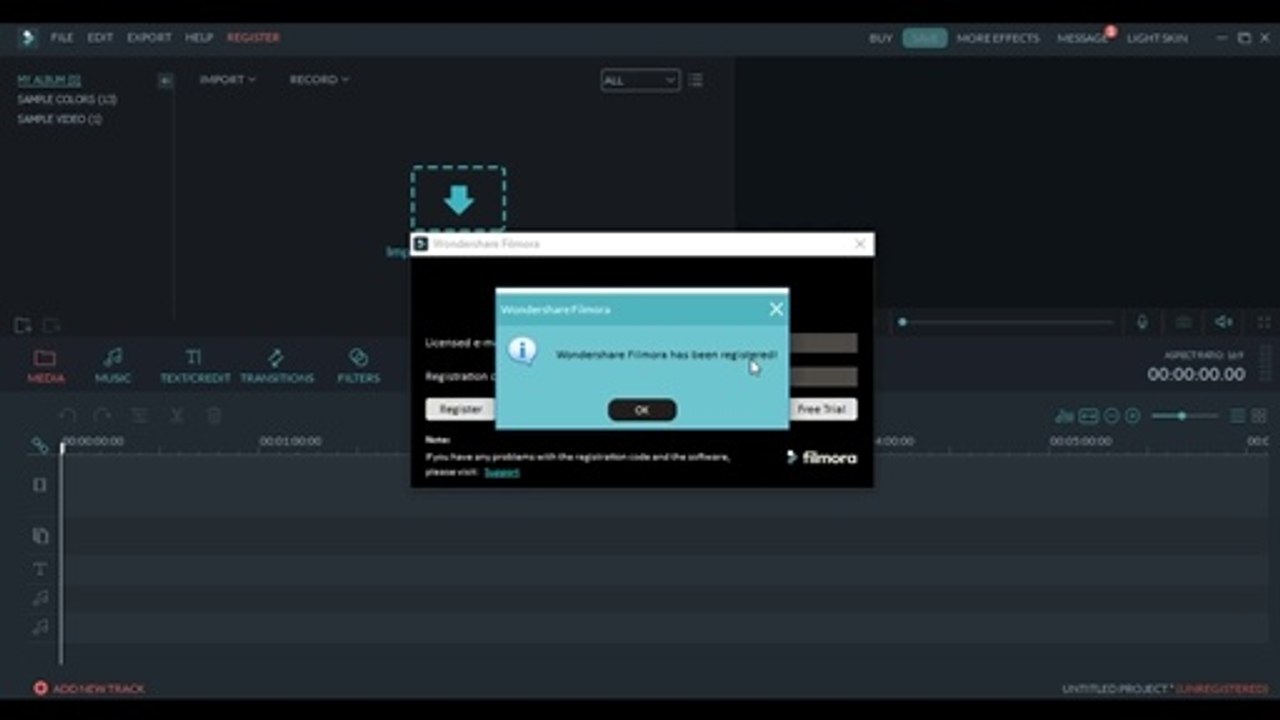This screenshot has width=1280, height=720.
Task: Click the timeline ruler at 00:01:00:00
Action: click(290, 441)
